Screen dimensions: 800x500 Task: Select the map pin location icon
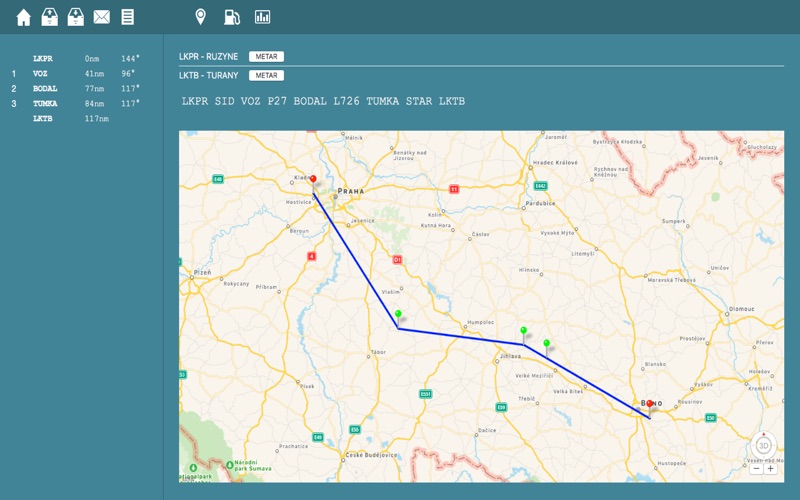(x=200, y=17)
